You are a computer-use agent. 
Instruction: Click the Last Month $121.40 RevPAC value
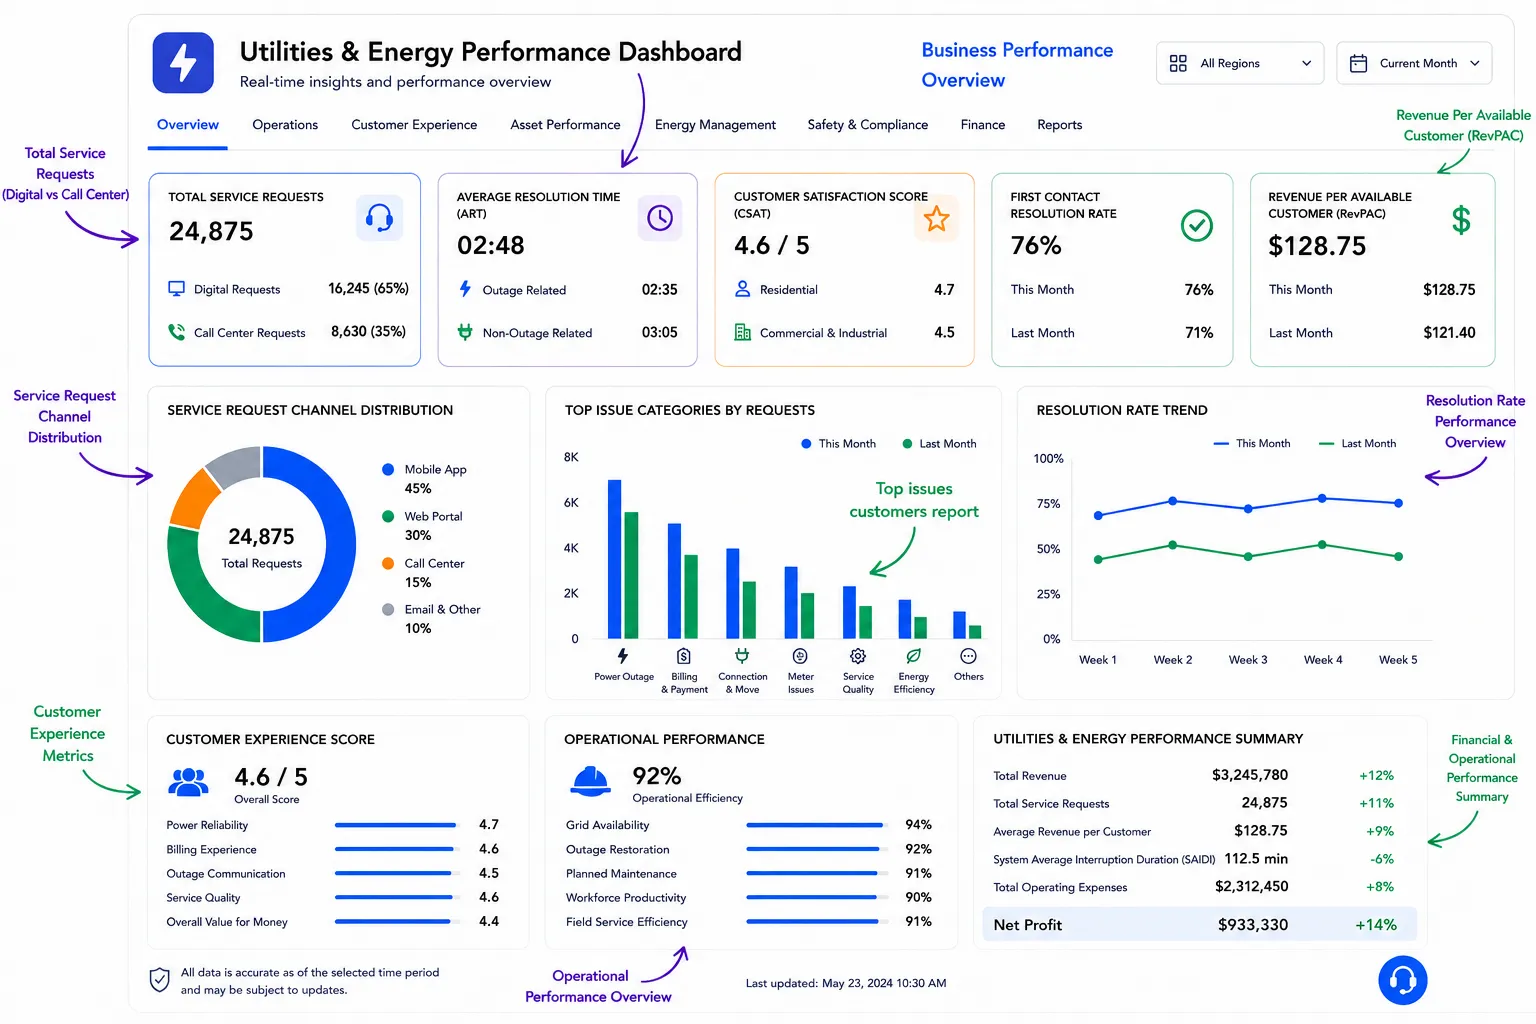(x=1449, y=333)
